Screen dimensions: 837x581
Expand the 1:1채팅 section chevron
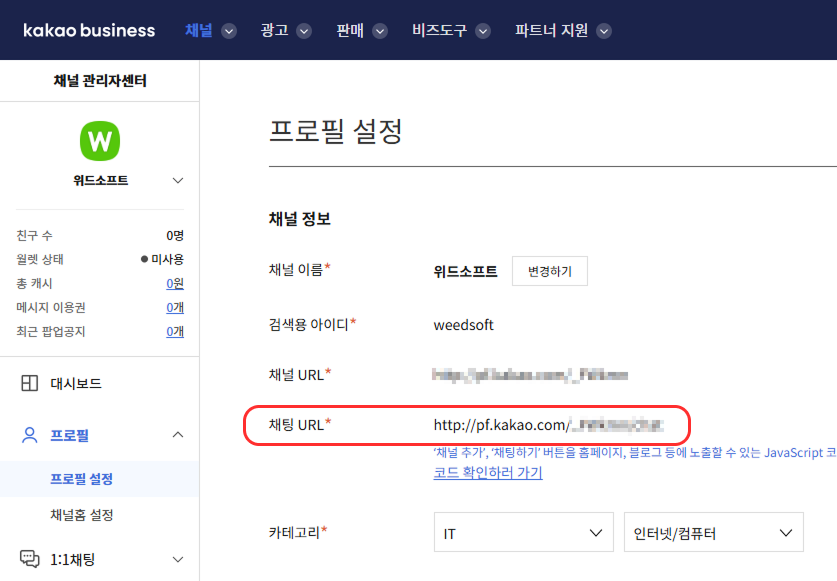click(178, 560)
